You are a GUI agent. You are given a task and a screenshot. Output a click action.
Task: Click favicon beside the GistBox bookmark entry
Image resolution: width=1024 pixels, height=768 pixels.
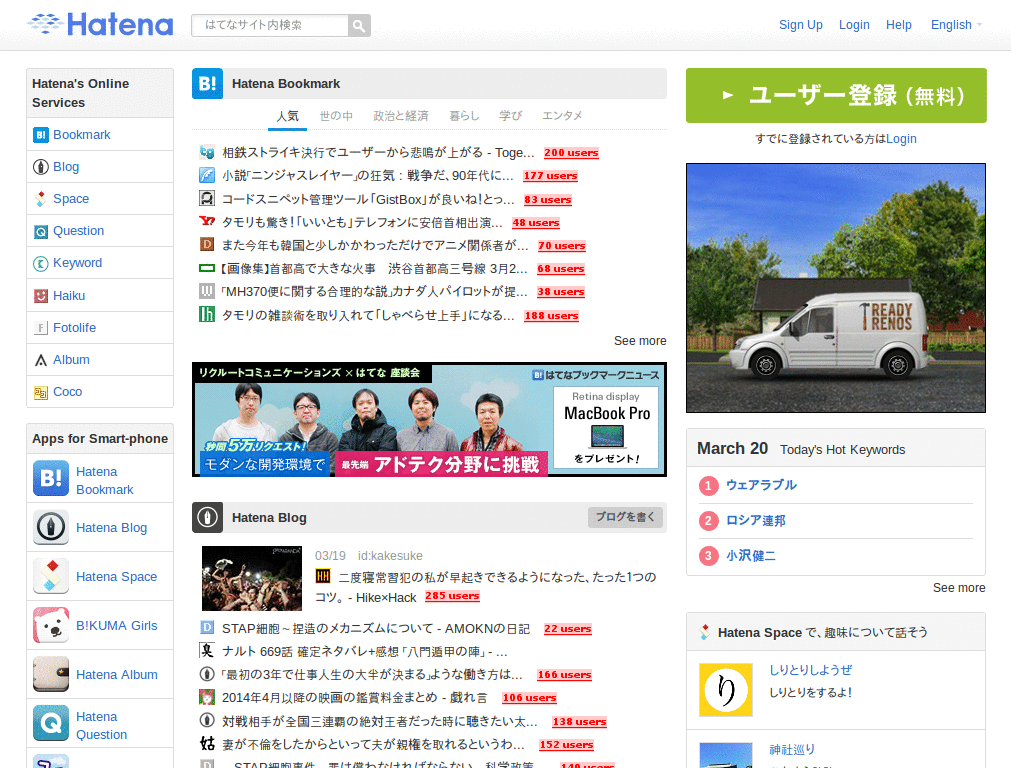pos(207,199)
